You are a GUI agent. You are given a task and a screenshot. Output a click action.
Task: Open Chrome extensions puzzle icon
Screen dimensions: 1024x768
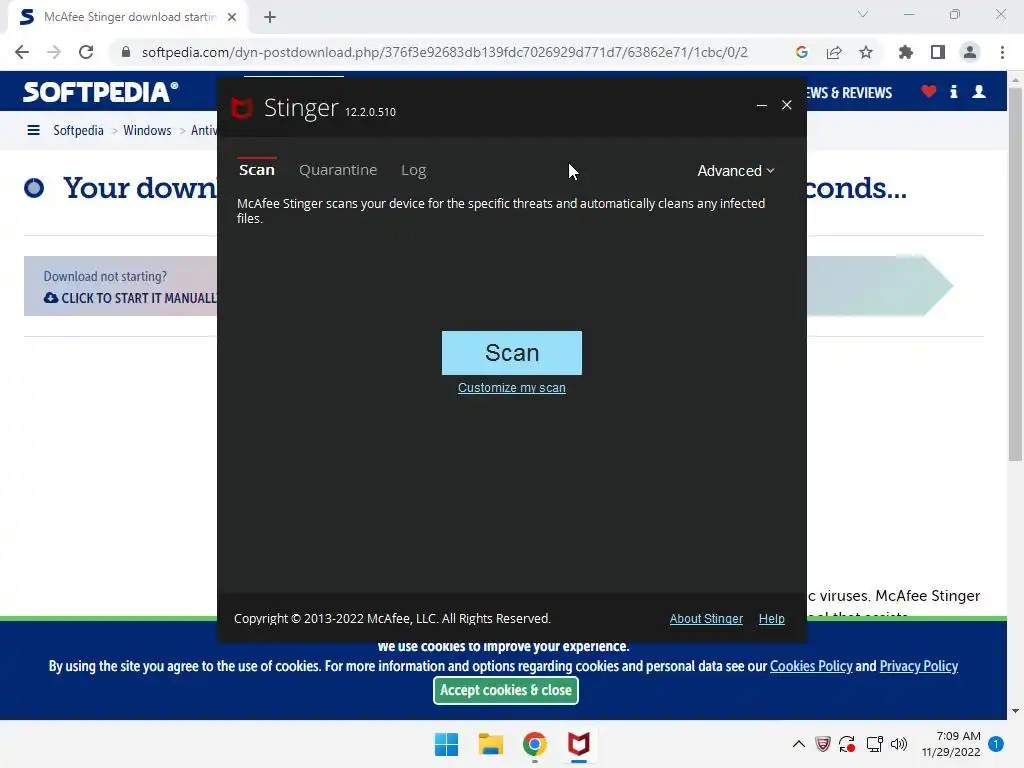(x=905, y=52)
